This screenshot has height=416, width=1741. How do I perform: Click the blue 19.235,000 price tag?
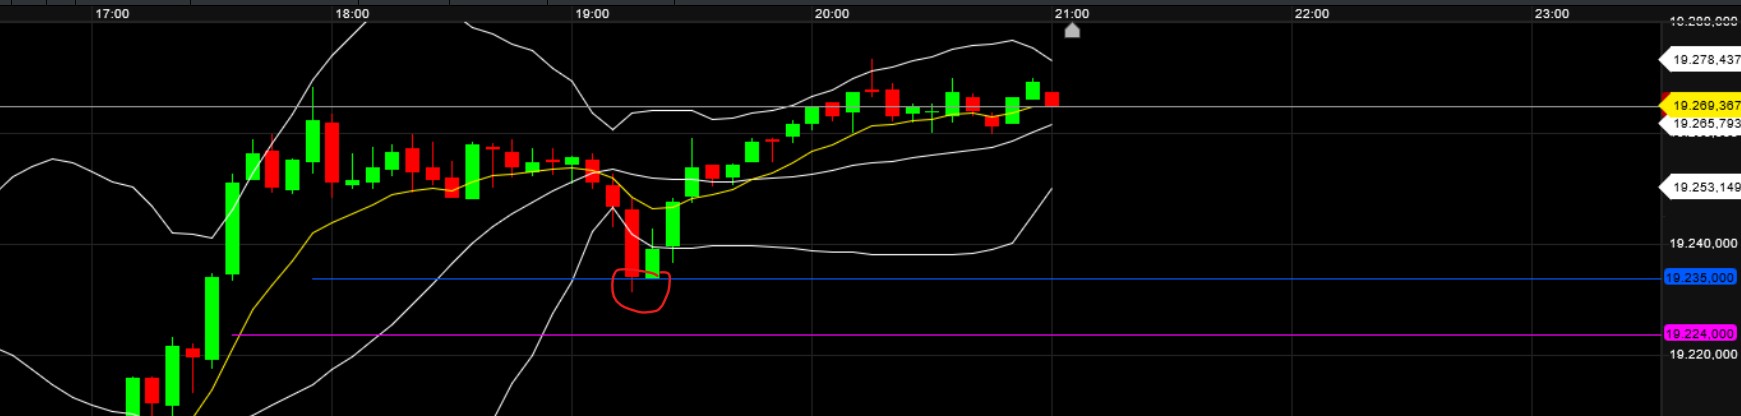tap(1700, 278)
